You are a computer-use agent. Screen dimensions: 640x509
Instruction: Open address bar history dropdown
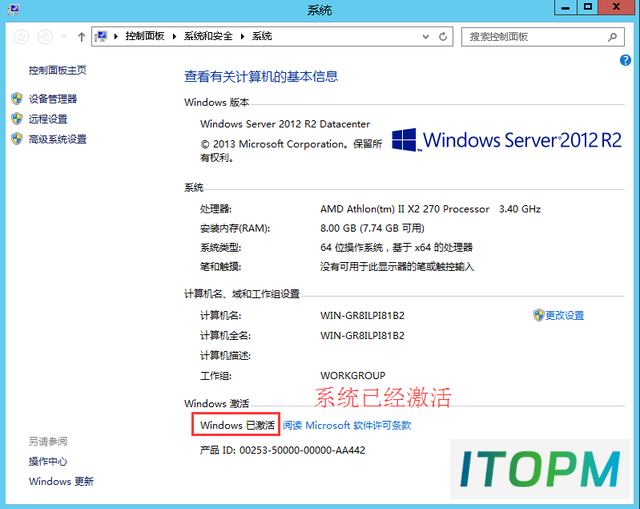(x=426, y=37)
